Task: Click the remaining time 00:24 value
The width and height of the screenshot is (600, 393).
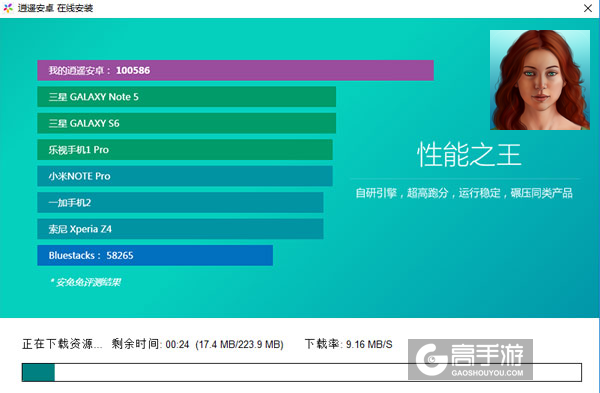Action: [178, 345]
